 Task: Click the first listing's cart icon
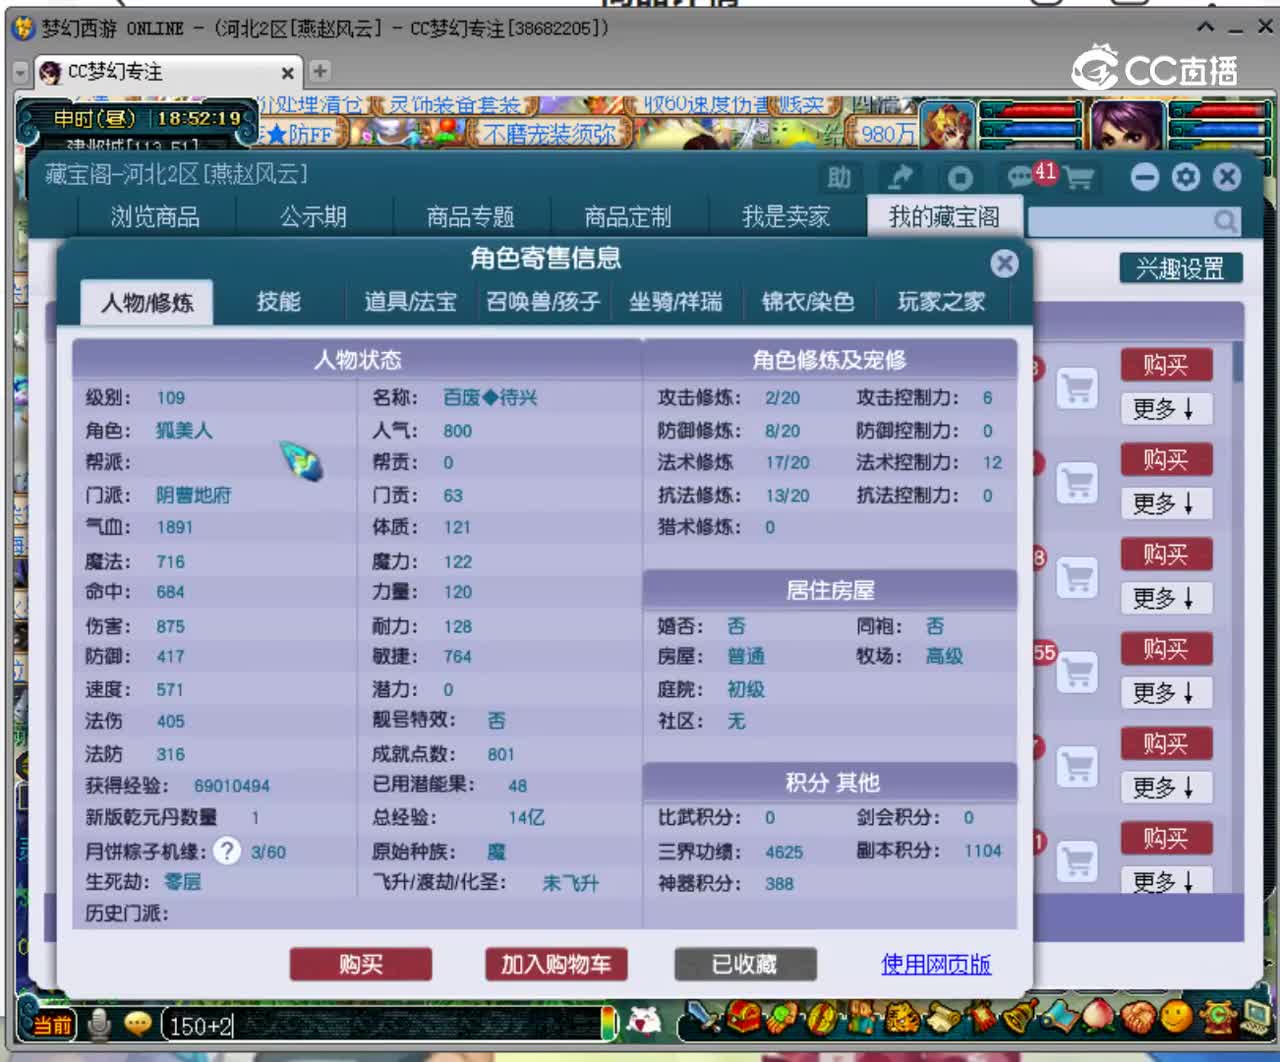coord(1077,388)
